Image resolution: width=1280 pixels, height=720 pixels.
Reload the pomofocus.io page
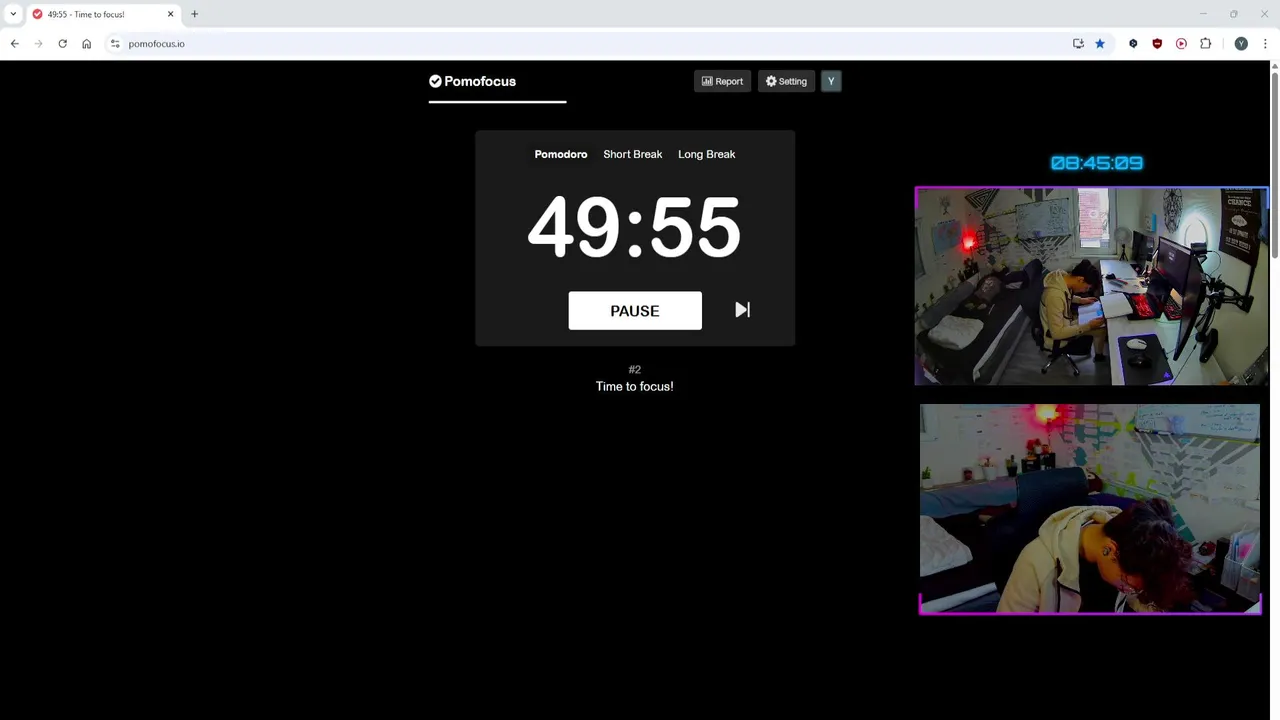(x=62, y=44)
